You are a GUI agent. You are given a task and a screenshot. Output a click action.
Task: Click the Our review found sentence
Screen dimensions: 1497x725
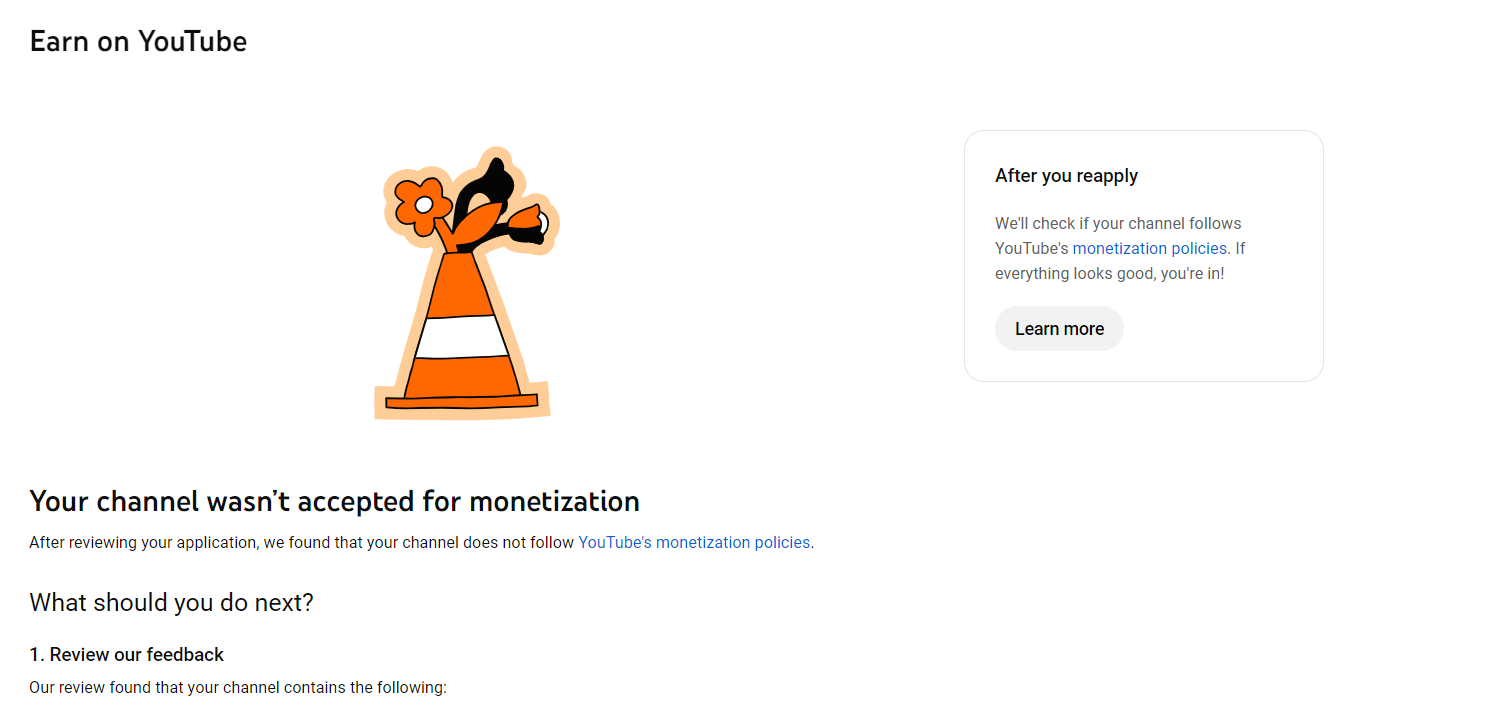[238, 688]
